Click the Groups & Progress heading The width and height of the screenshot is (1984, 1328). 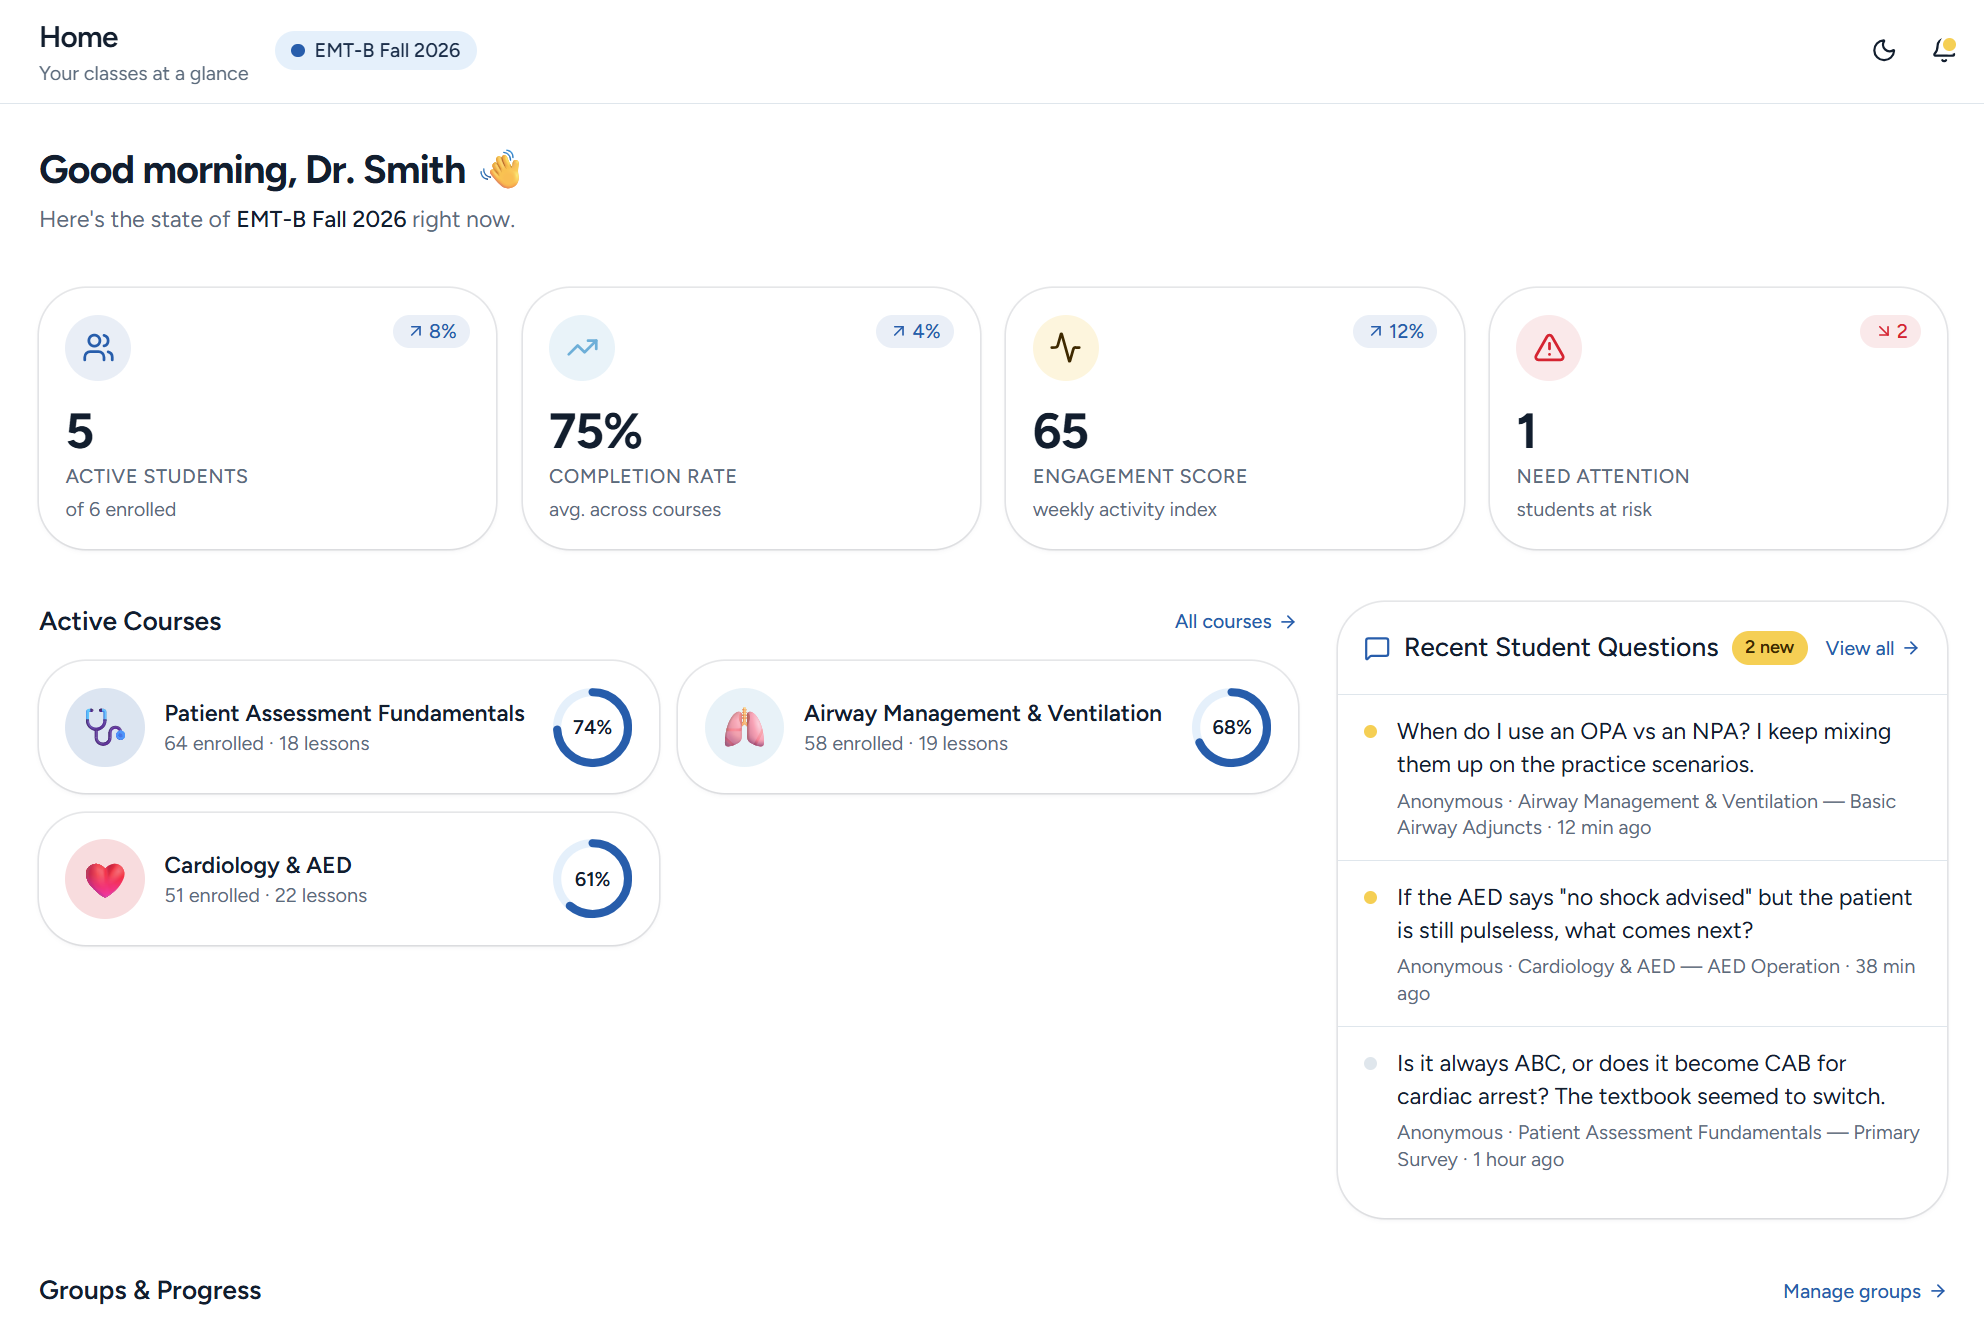pos(150,1290)
